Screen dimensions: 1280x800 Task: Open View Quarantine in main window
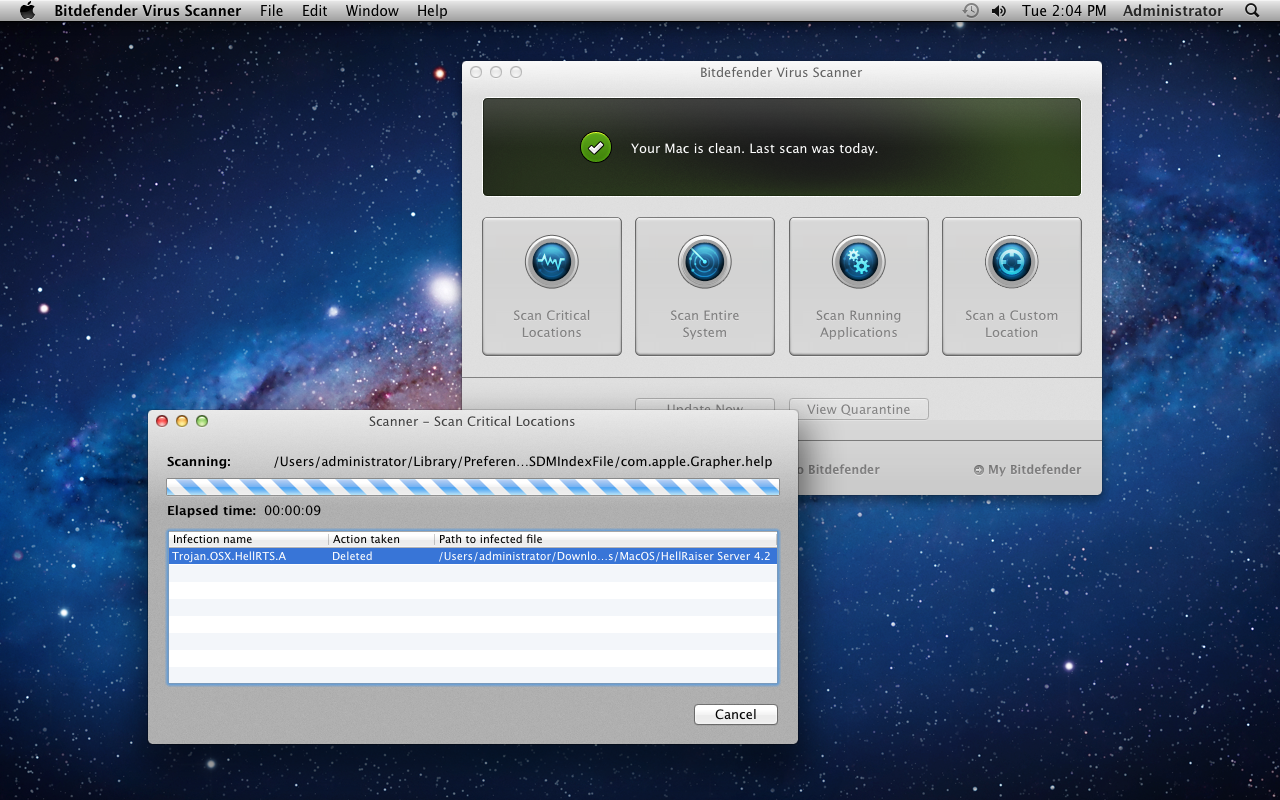[859, 409]
